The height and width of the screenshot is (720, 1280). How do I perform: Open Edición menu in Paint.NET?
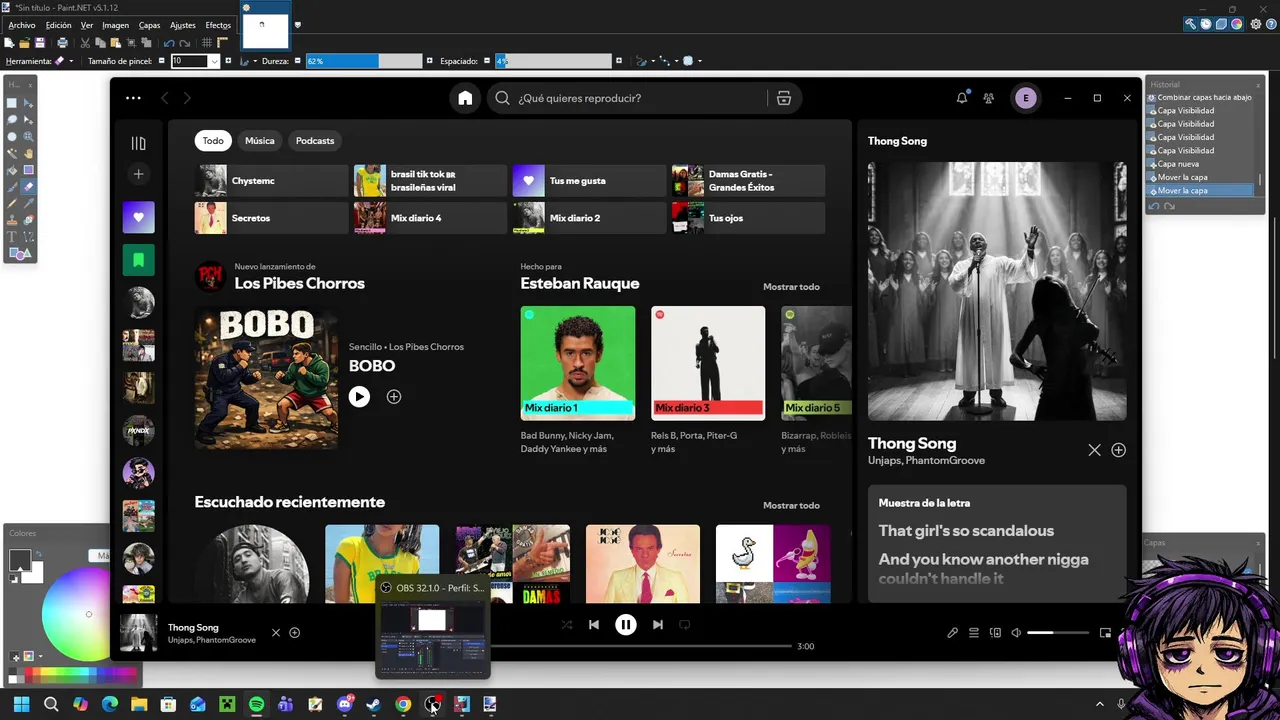[58, 25]
